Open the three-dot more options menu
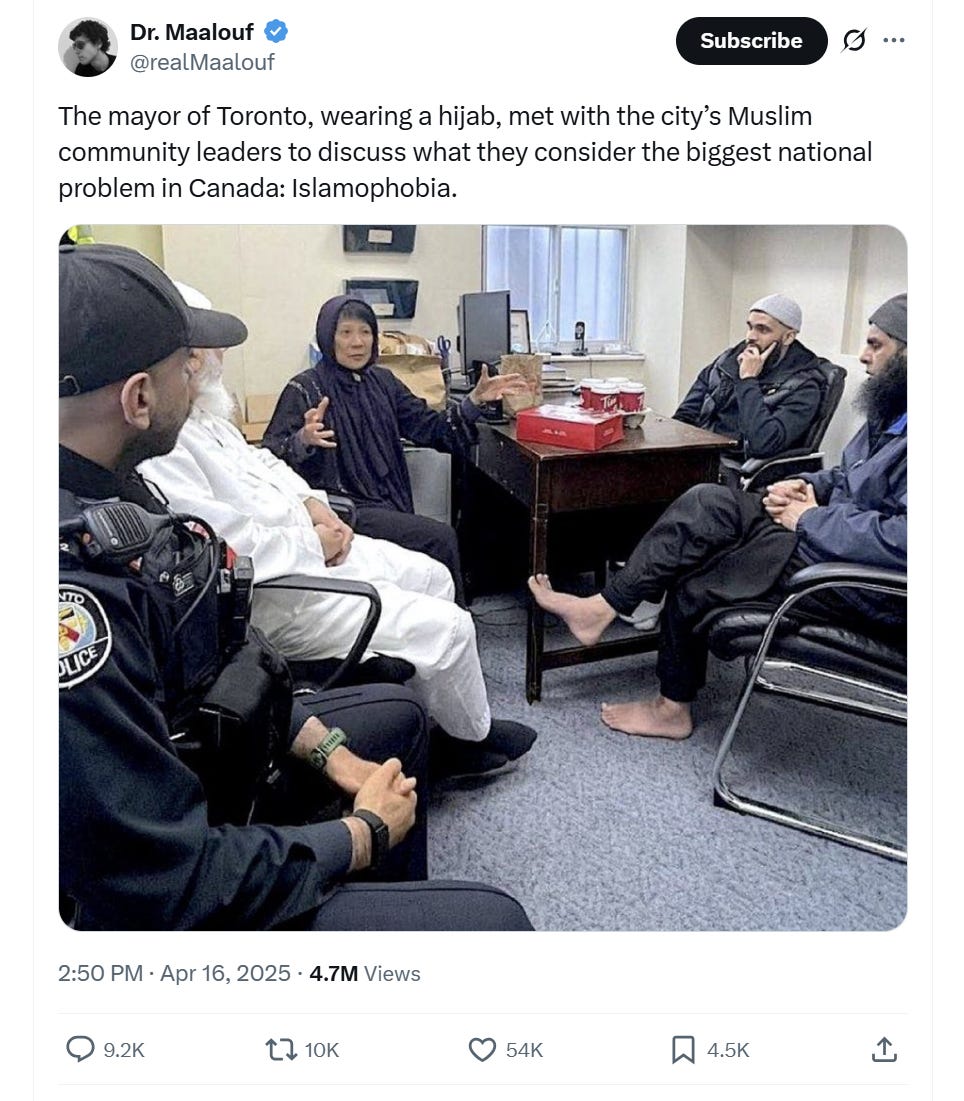 [894, 40]
